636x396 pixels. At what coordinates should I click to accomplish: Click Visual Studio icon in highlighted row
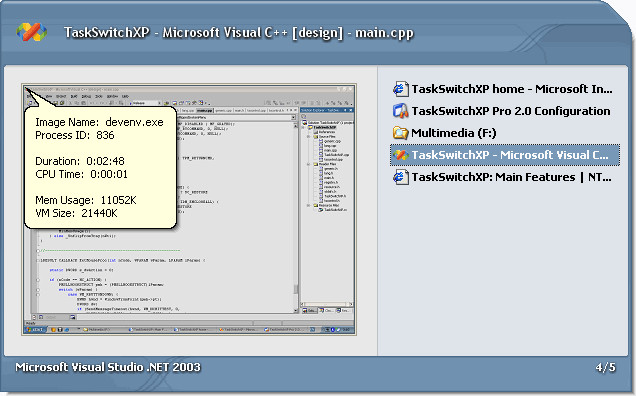pyautogui.click(x=401, y=155)
